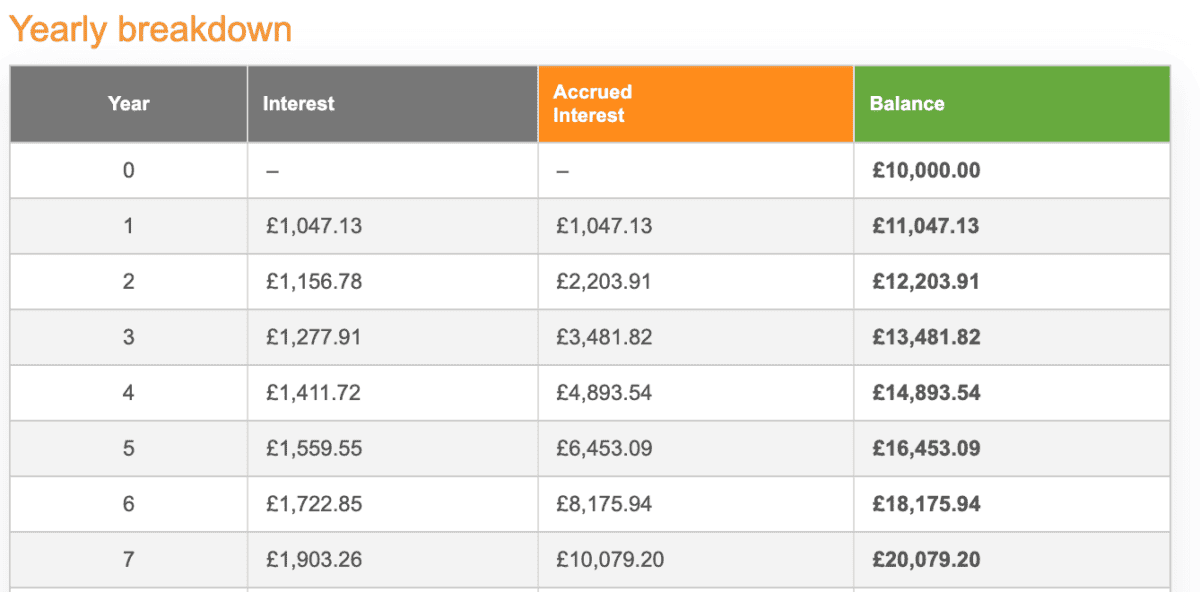1200x592 pixels.
Task: Click balance cell £11,047.13
Action: click(926, 226)
